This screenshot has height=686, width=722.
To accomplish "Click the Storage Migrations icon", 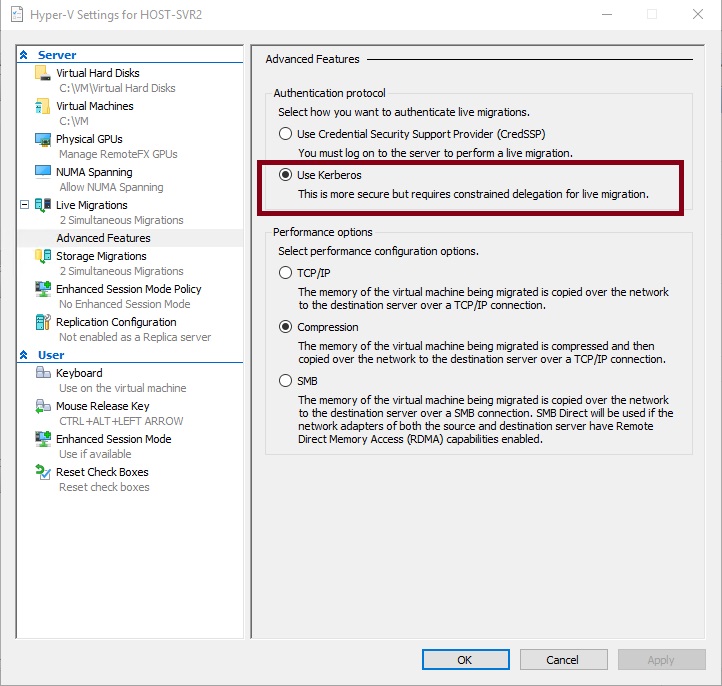I will [42, 256].
